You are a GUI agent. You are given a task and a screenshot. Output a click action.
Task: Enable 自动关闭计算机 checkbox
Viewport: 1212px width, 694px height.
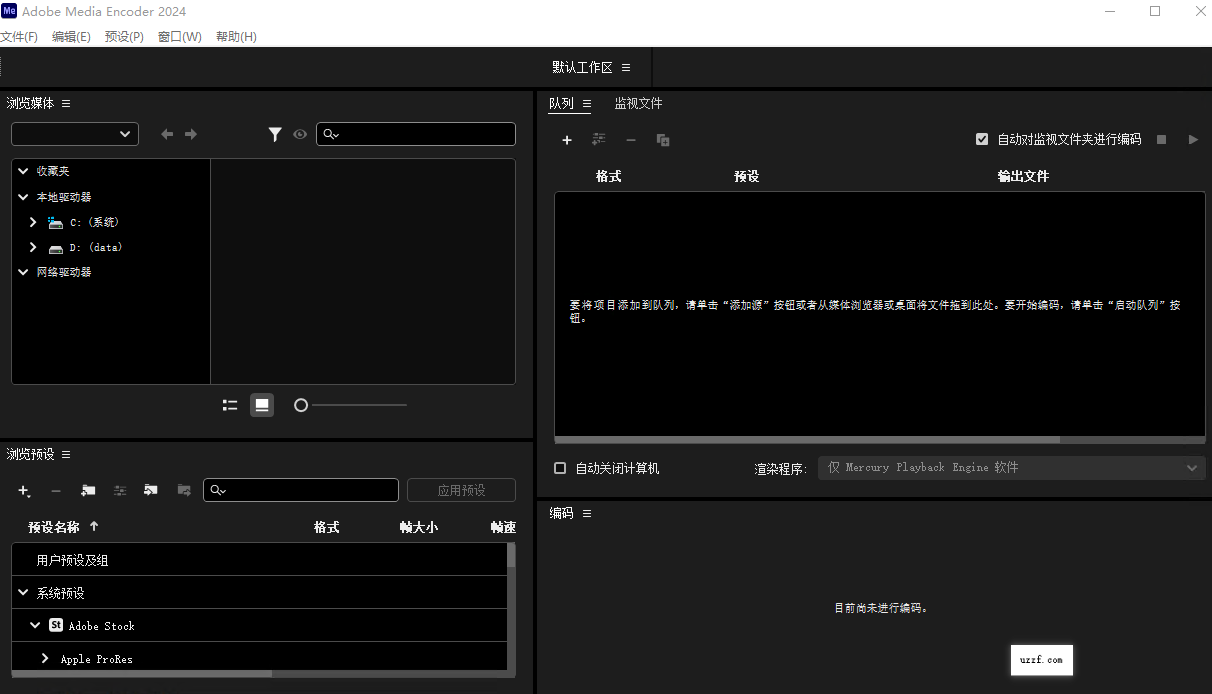click(561, 467)
